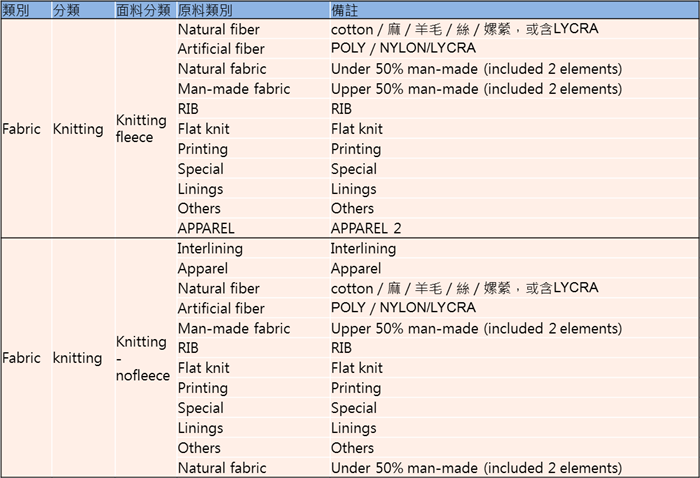
Task: Select capitalized "Knitting" in the 分類 column
Action: (78, 128)
